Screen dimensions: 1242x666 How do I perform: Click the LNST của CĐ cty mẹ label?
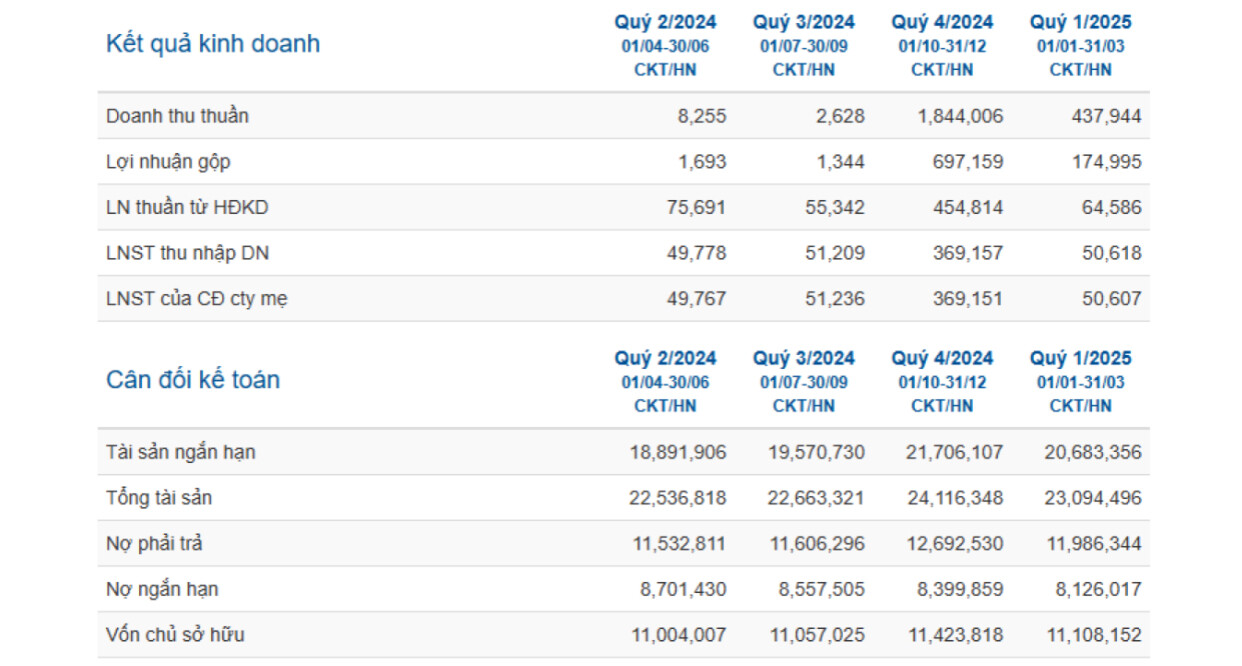click(197, 298)
